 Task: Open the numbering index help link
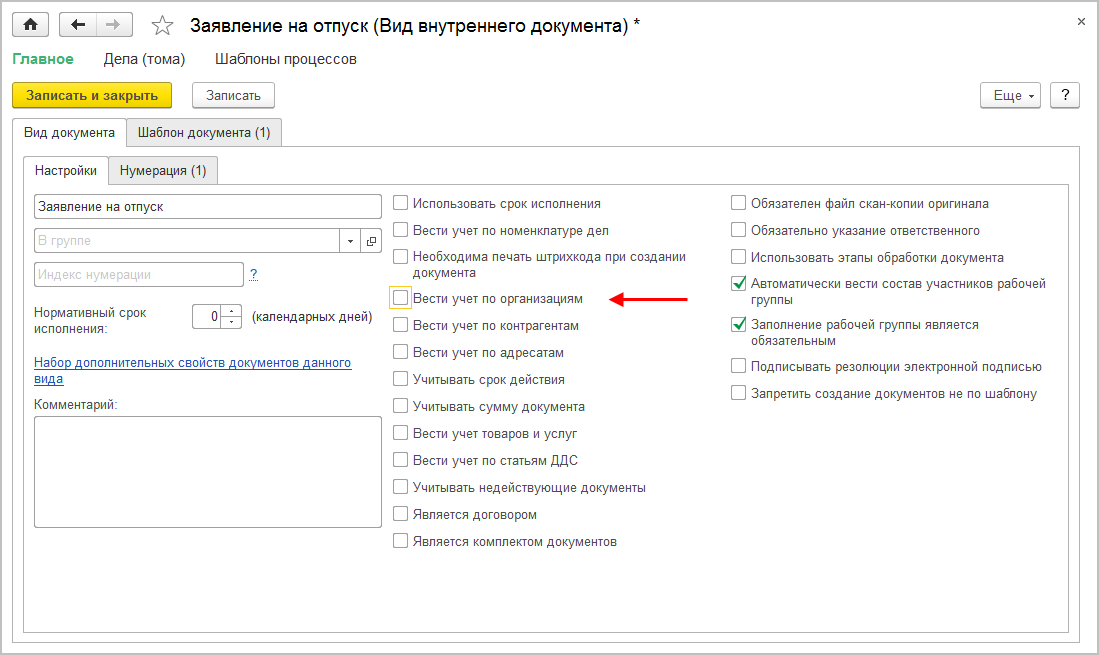tap(254, 274)
